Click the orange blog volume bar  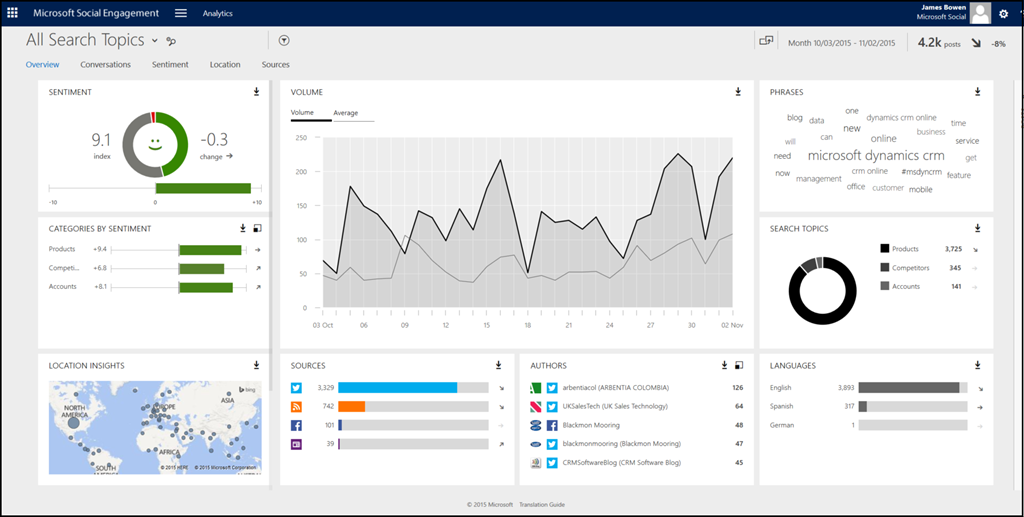tap(351, 407)
